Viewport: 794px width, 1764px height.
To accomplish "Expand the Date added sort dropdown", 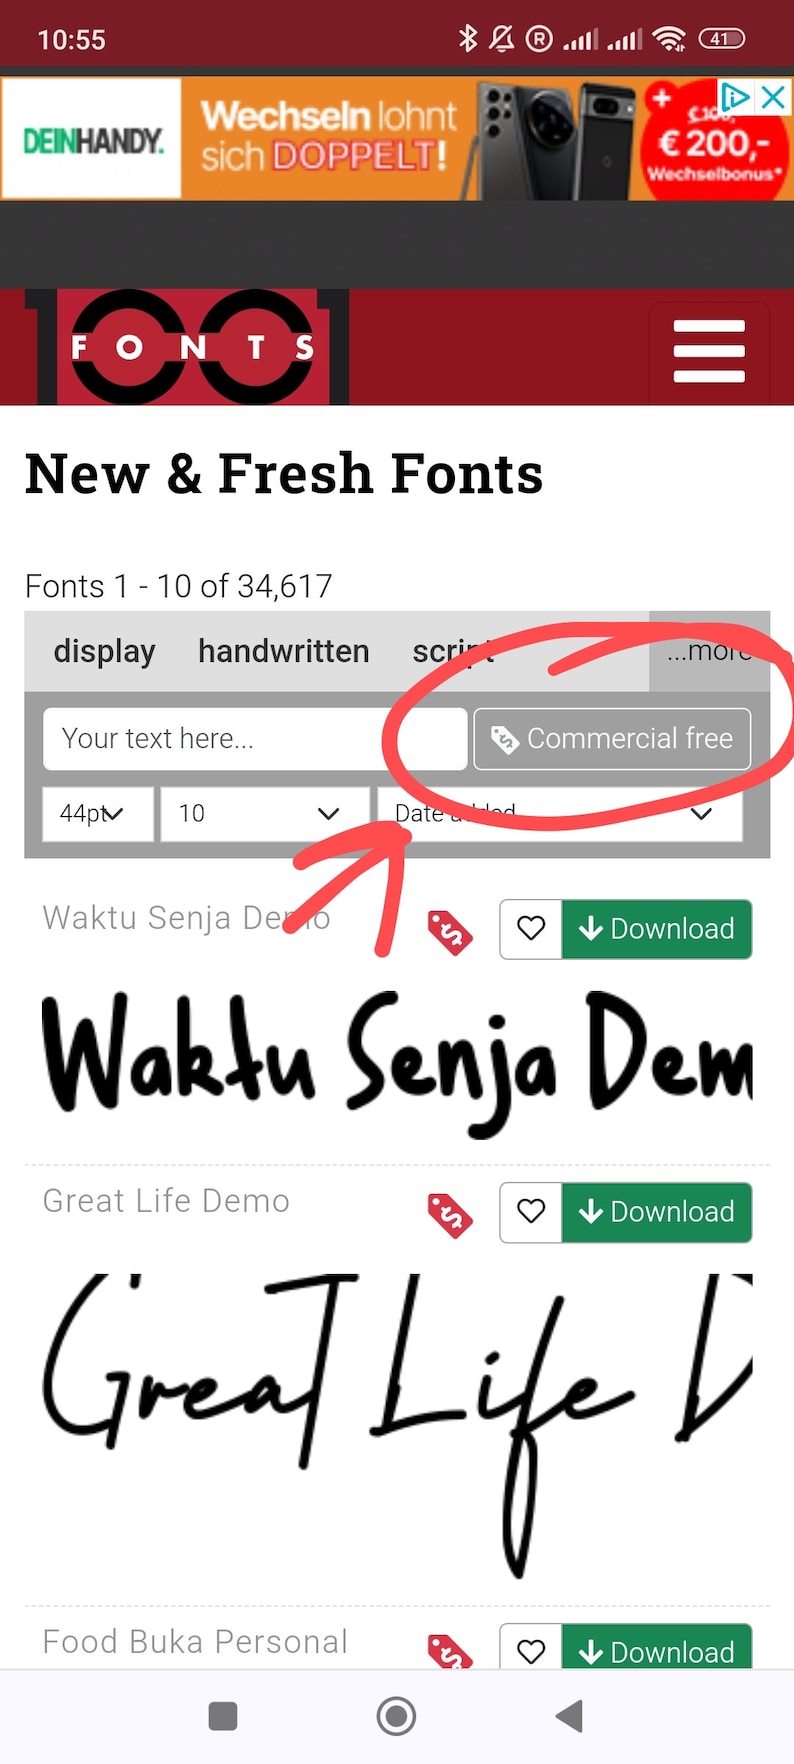I will pyautogui.click(x=560, y=814).
